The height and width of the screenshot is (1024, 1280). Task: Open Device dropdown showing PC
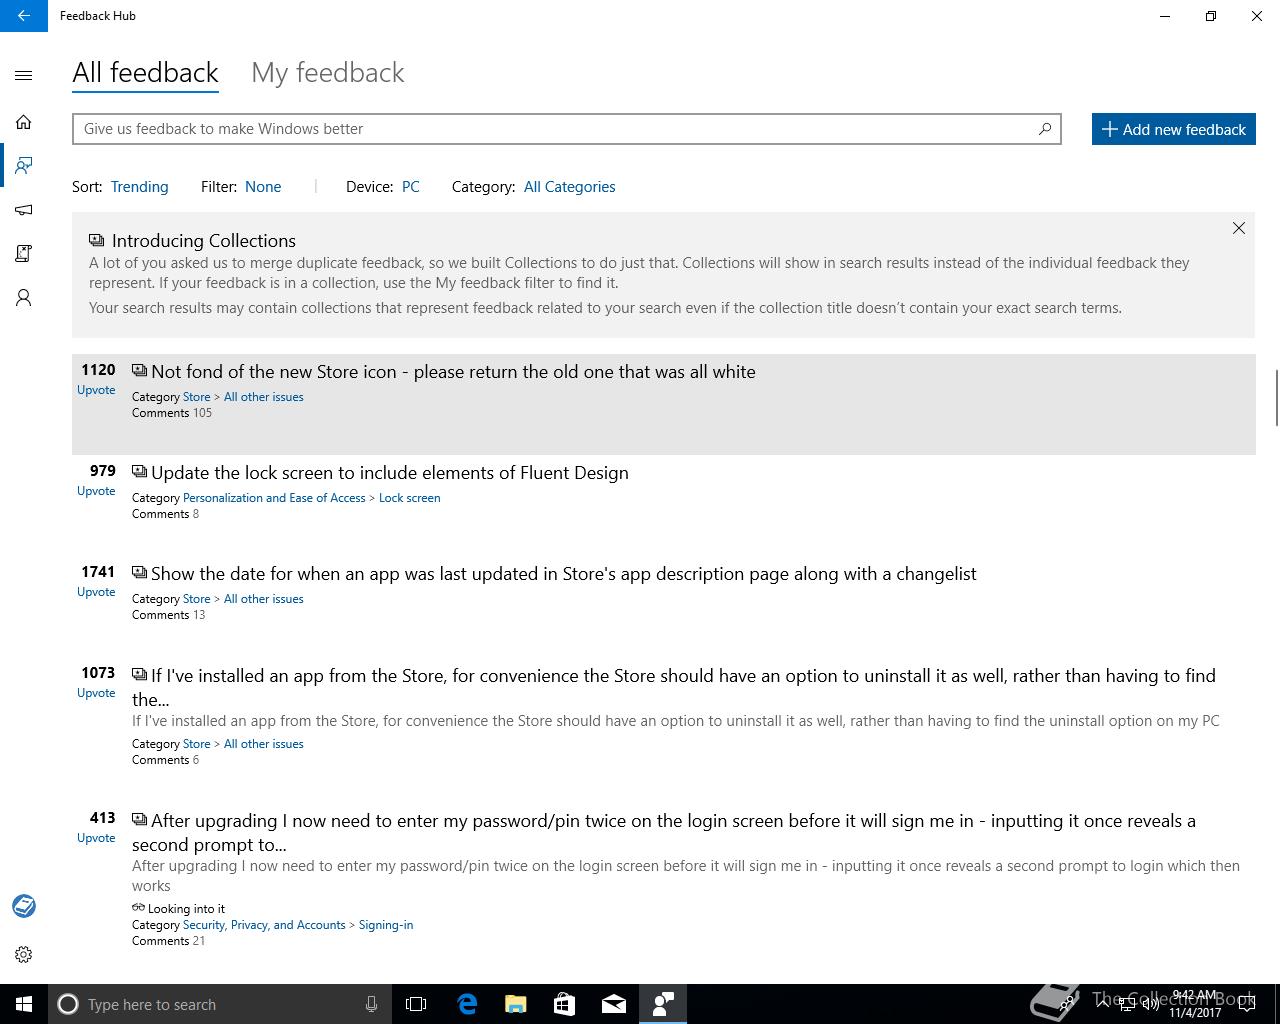pos(411,187)
